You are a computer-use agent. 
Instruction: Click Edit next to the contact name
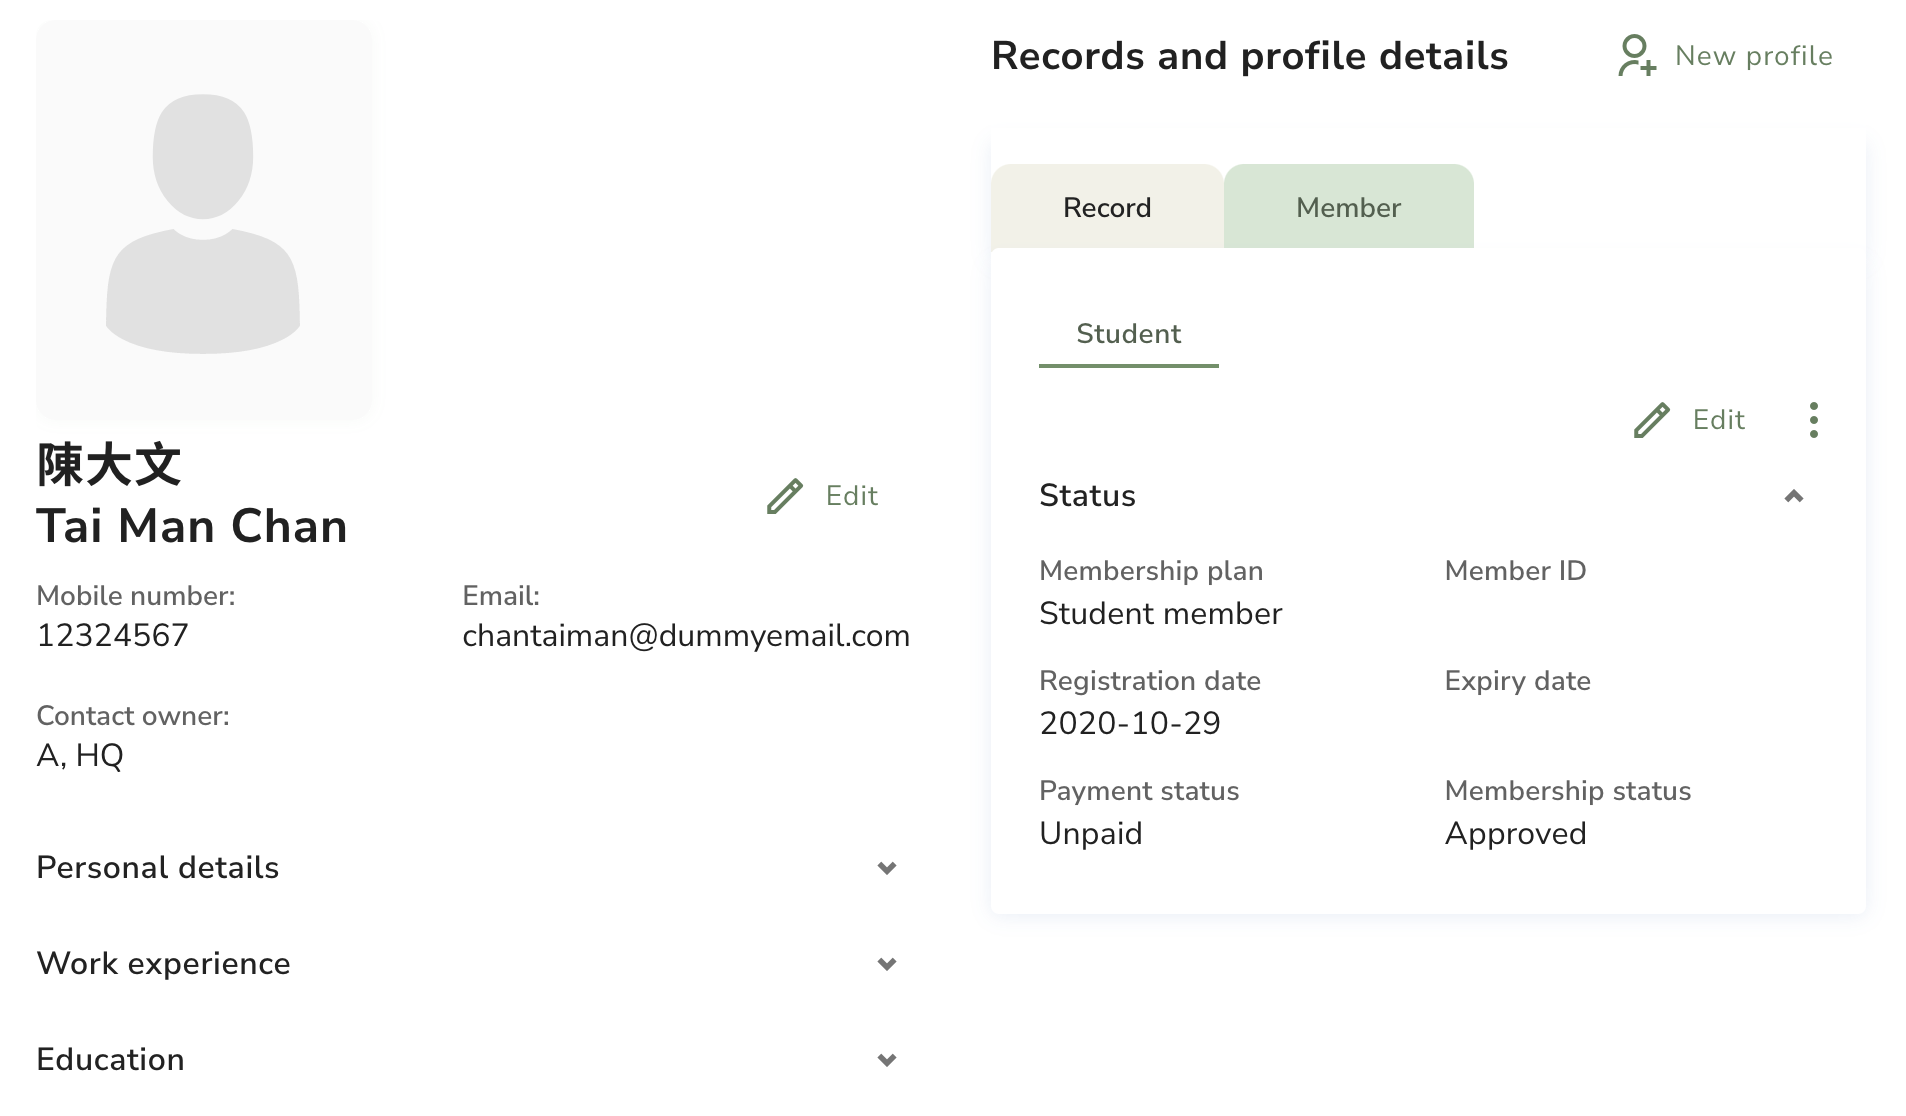[849, 495]
